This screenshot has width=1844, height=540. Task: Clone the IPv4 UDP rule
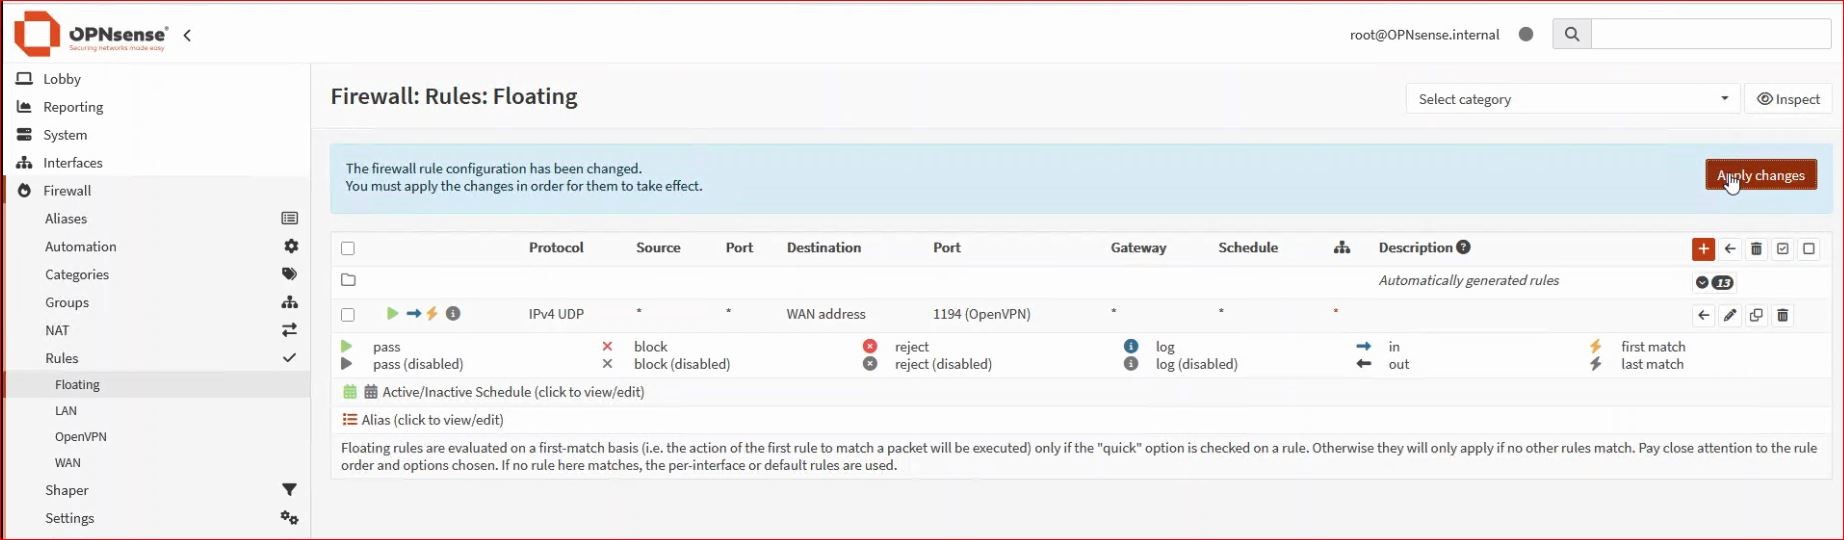click(x=1756, y=315)
